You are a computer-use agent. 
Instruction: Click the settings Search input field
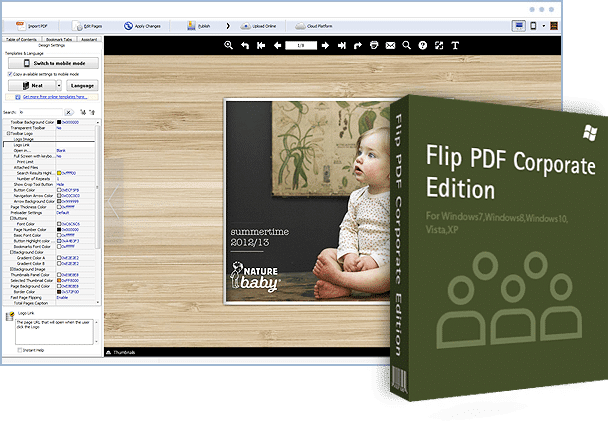(41, 112)
